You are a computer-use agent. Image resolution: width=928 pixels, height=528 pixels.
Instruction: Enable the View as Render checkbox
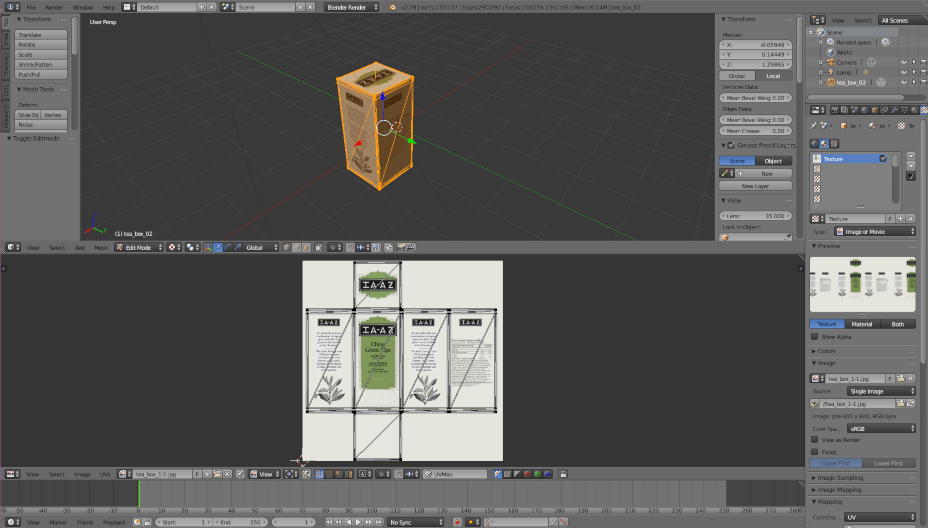point(815,440)
